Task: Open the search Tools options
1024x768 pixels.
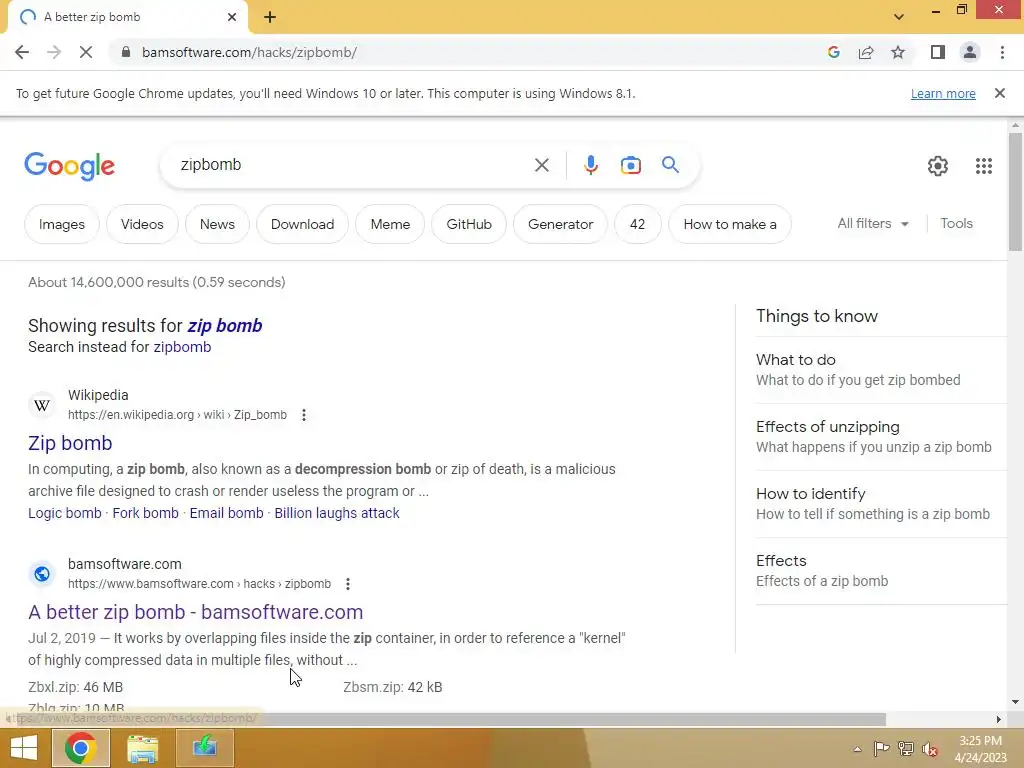Action: 956,223
